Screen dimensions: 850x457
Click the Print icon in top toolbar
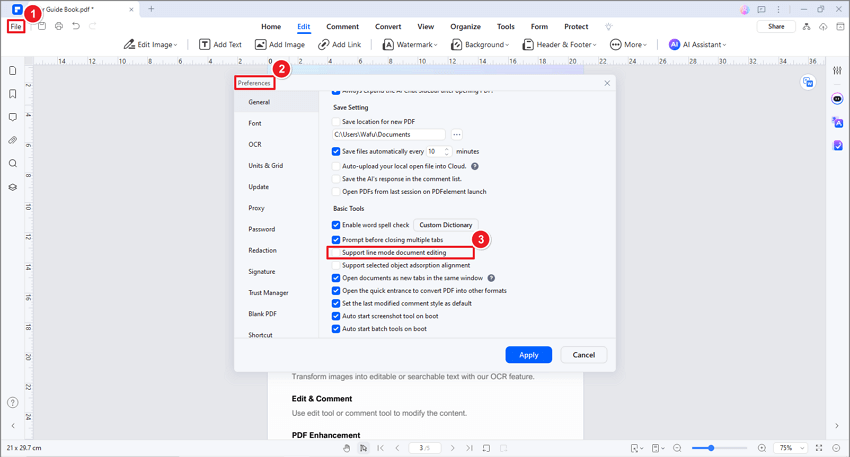(59, 26)
